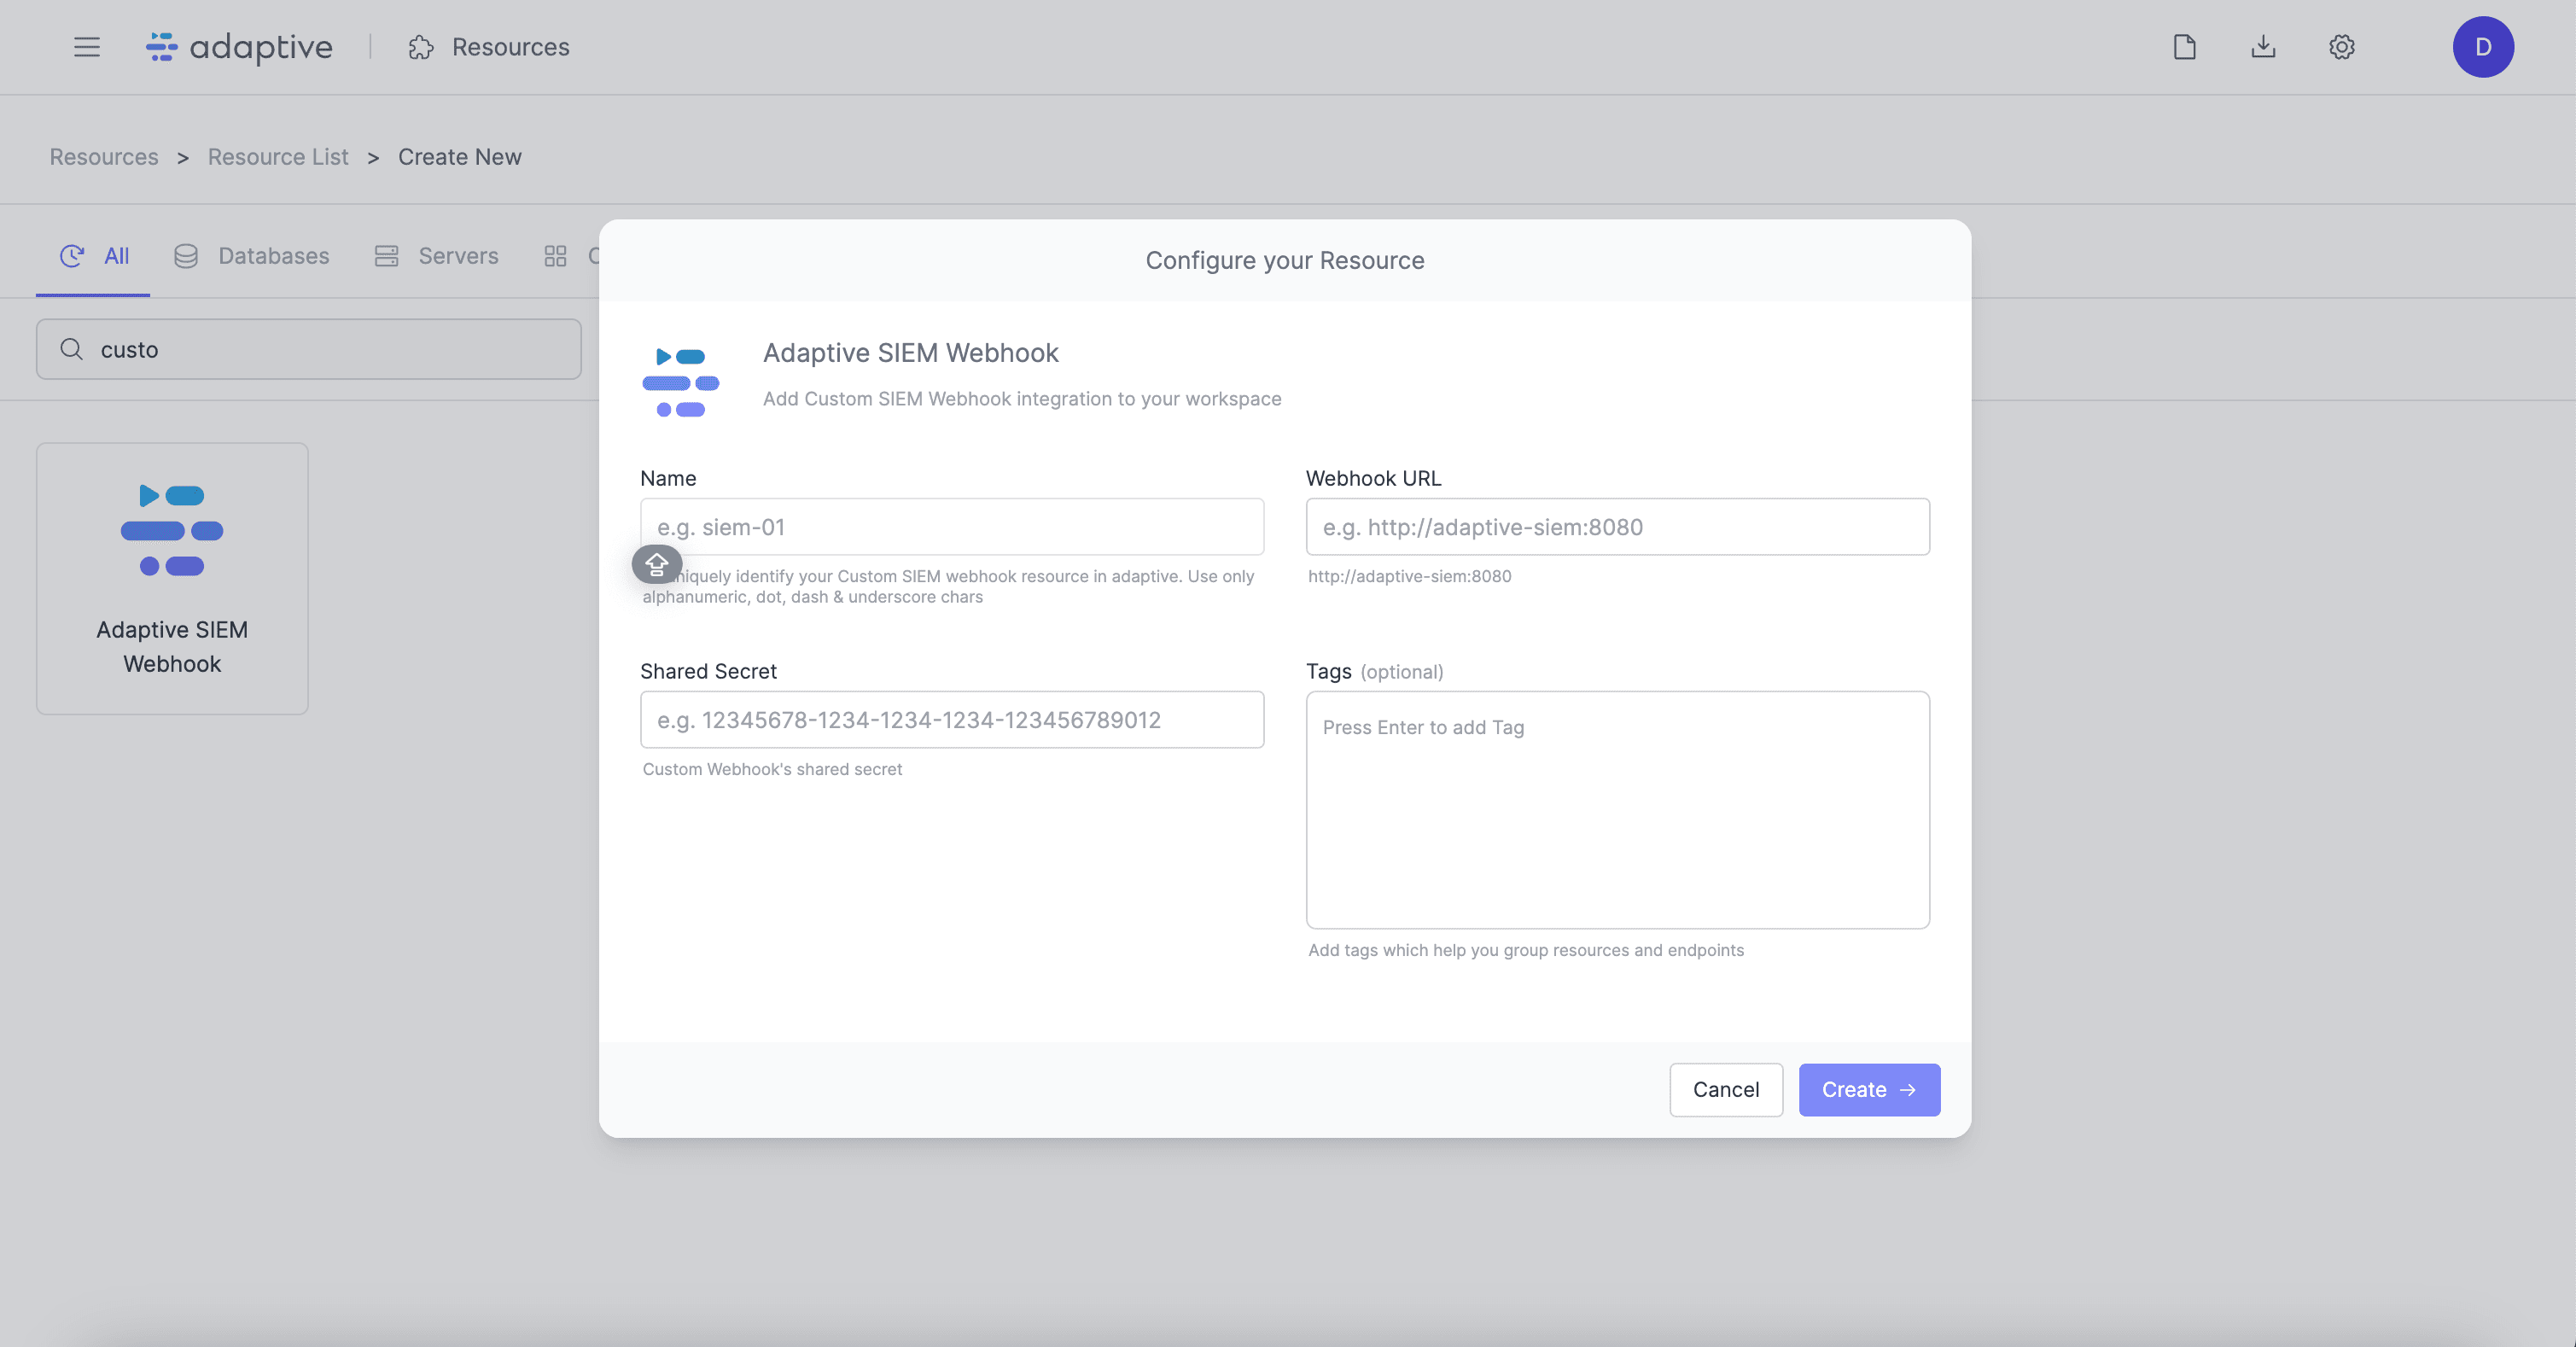Click inside the Tags text area
Image resolution: width=2576 pixels, height=1347 pixels.
(x=1618, y=810)
